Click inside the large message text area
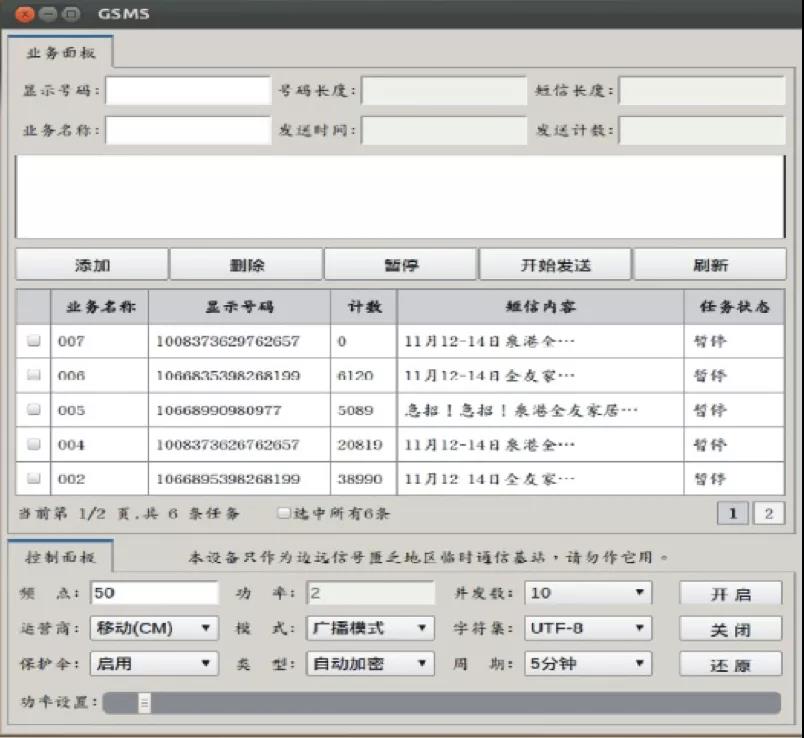 click(x=400, y=196)
